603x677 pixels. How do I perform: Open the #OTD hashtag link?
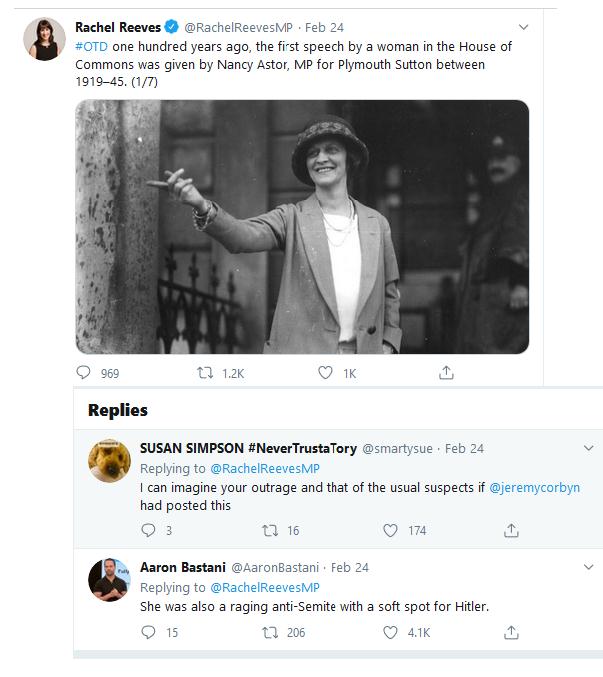point(91,46)
